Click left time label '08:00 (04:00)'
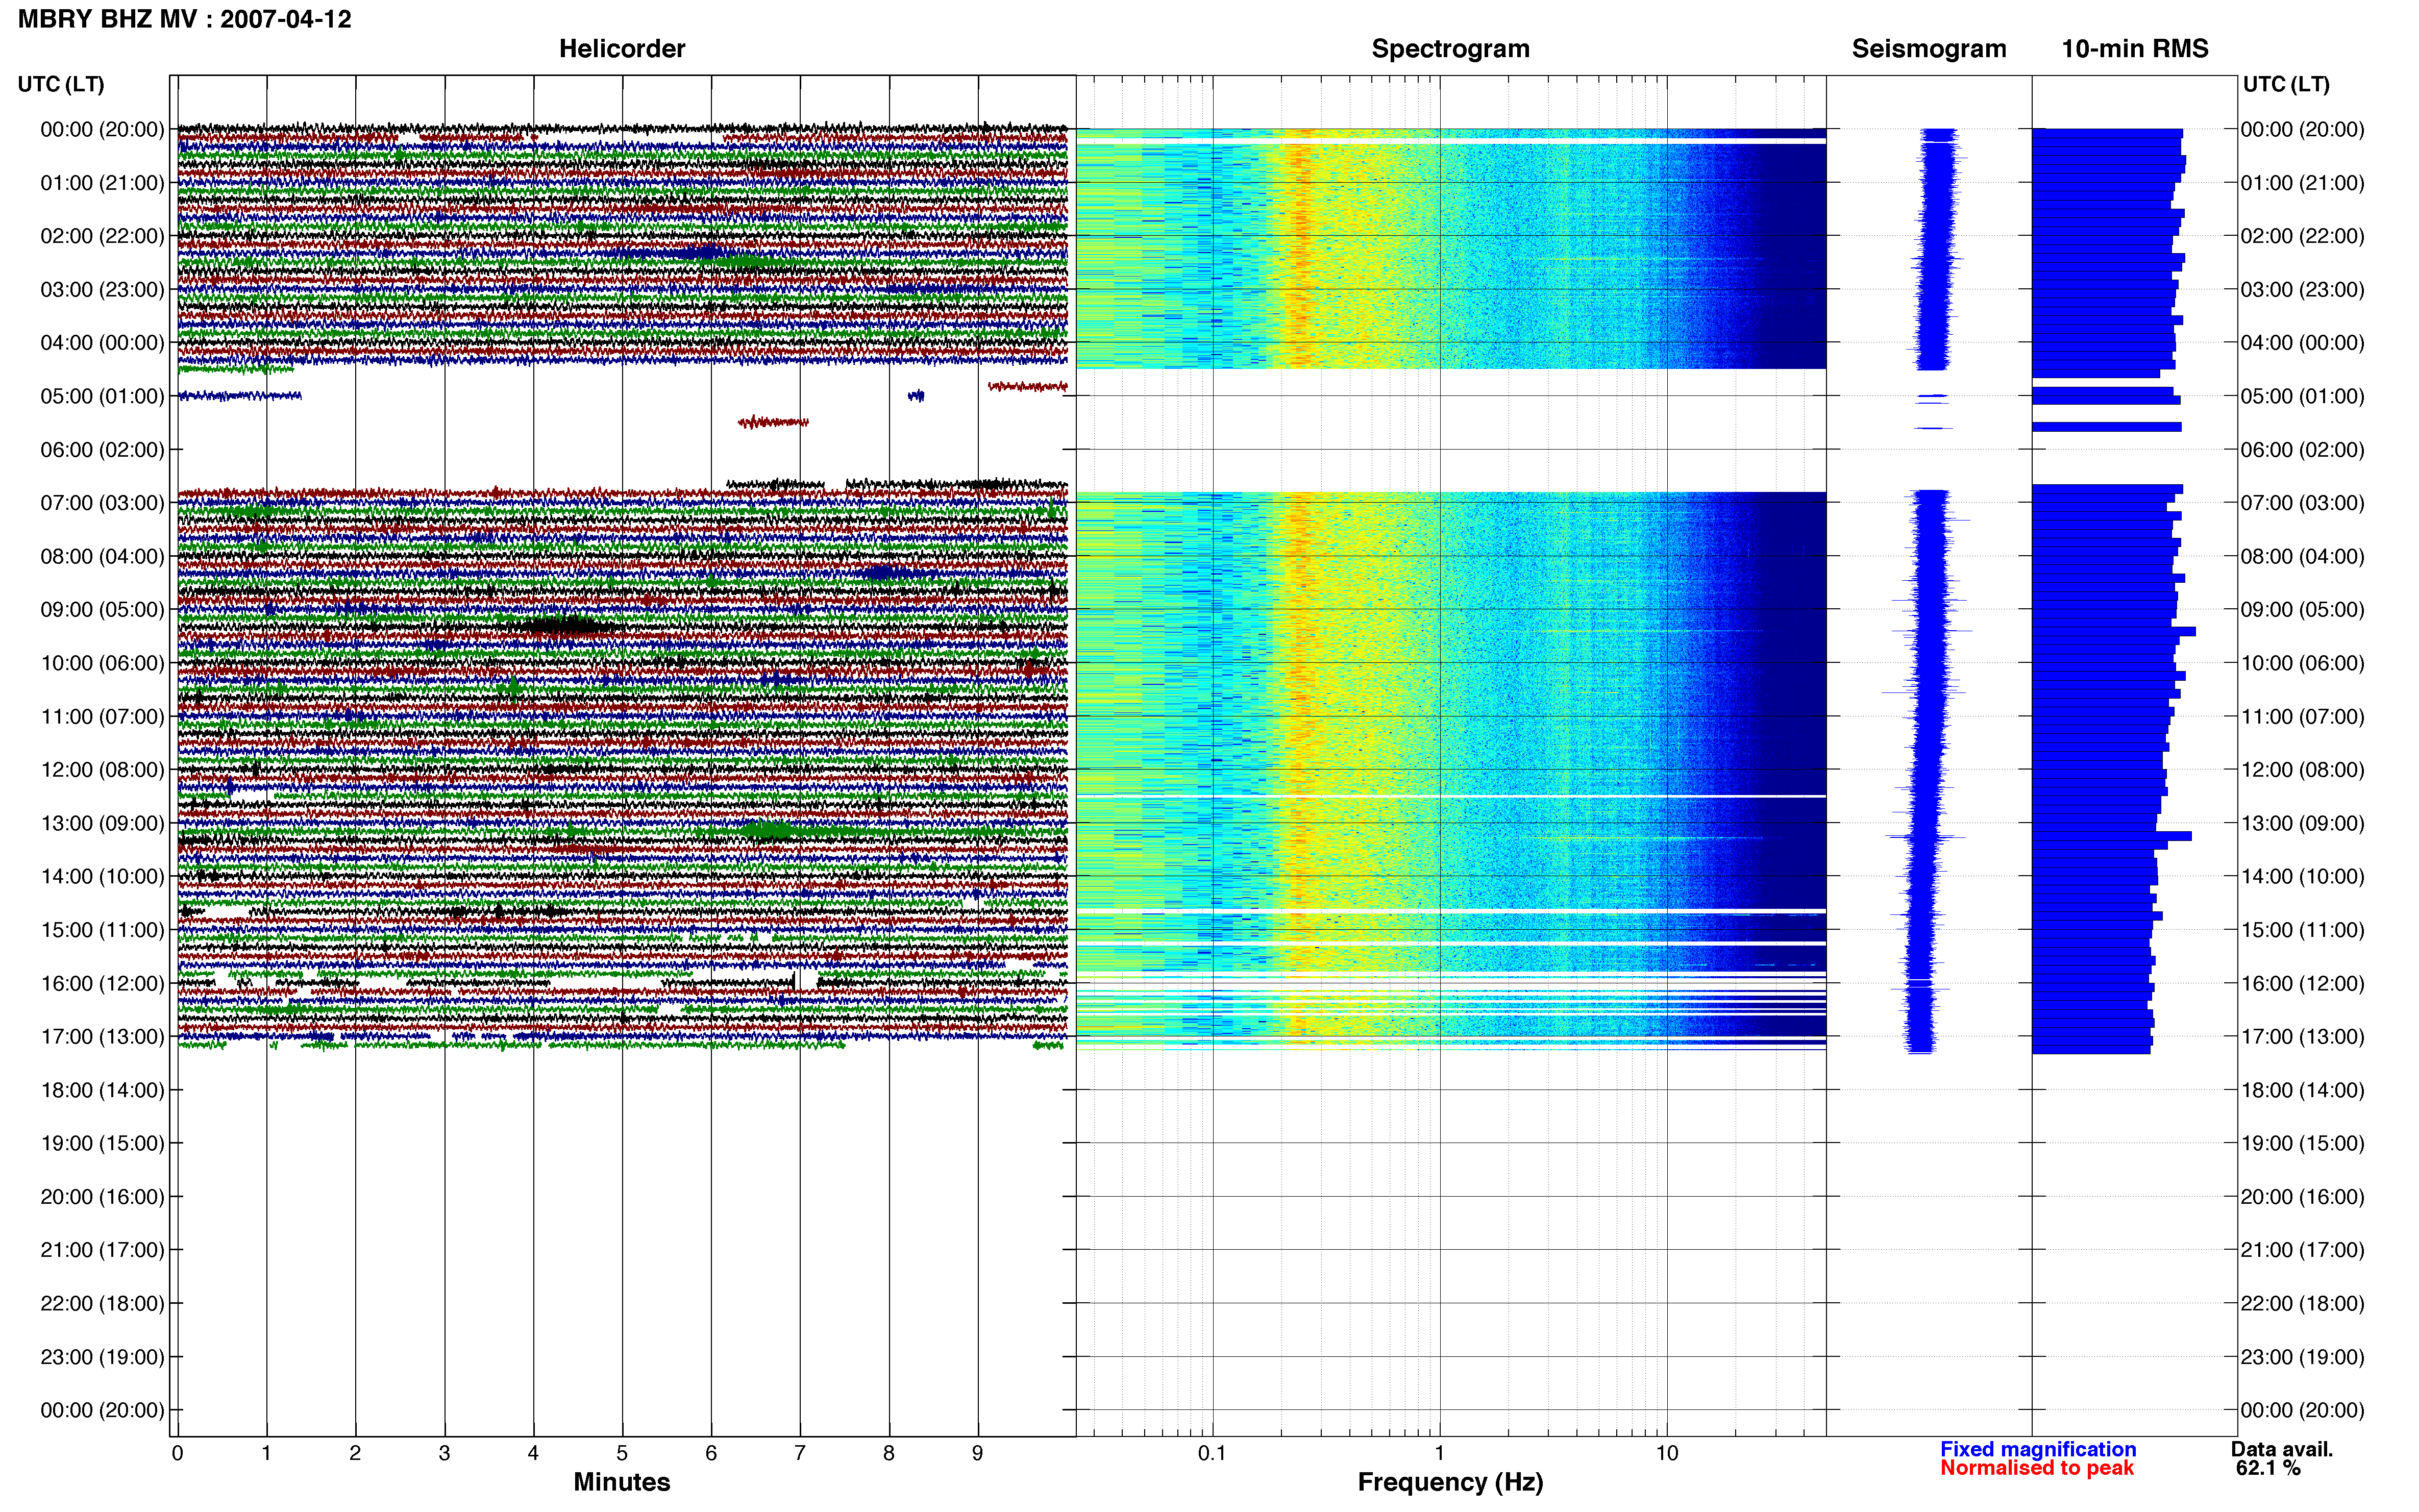Image resolution: width=2419 pixels, height=1512 pixels. pyautogui.click(x=102, y=556)
